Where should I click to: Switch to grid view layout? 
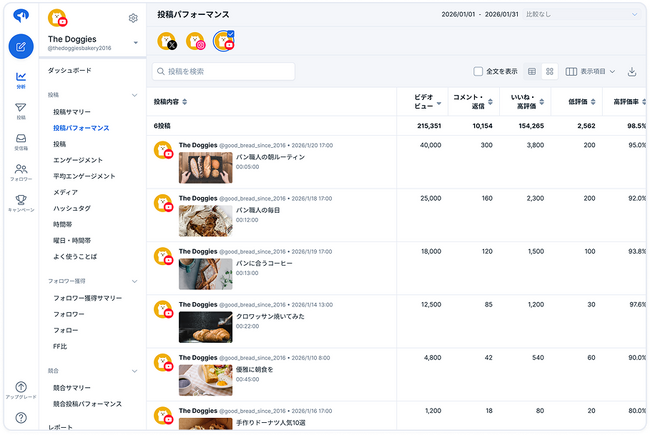[549, 72]
